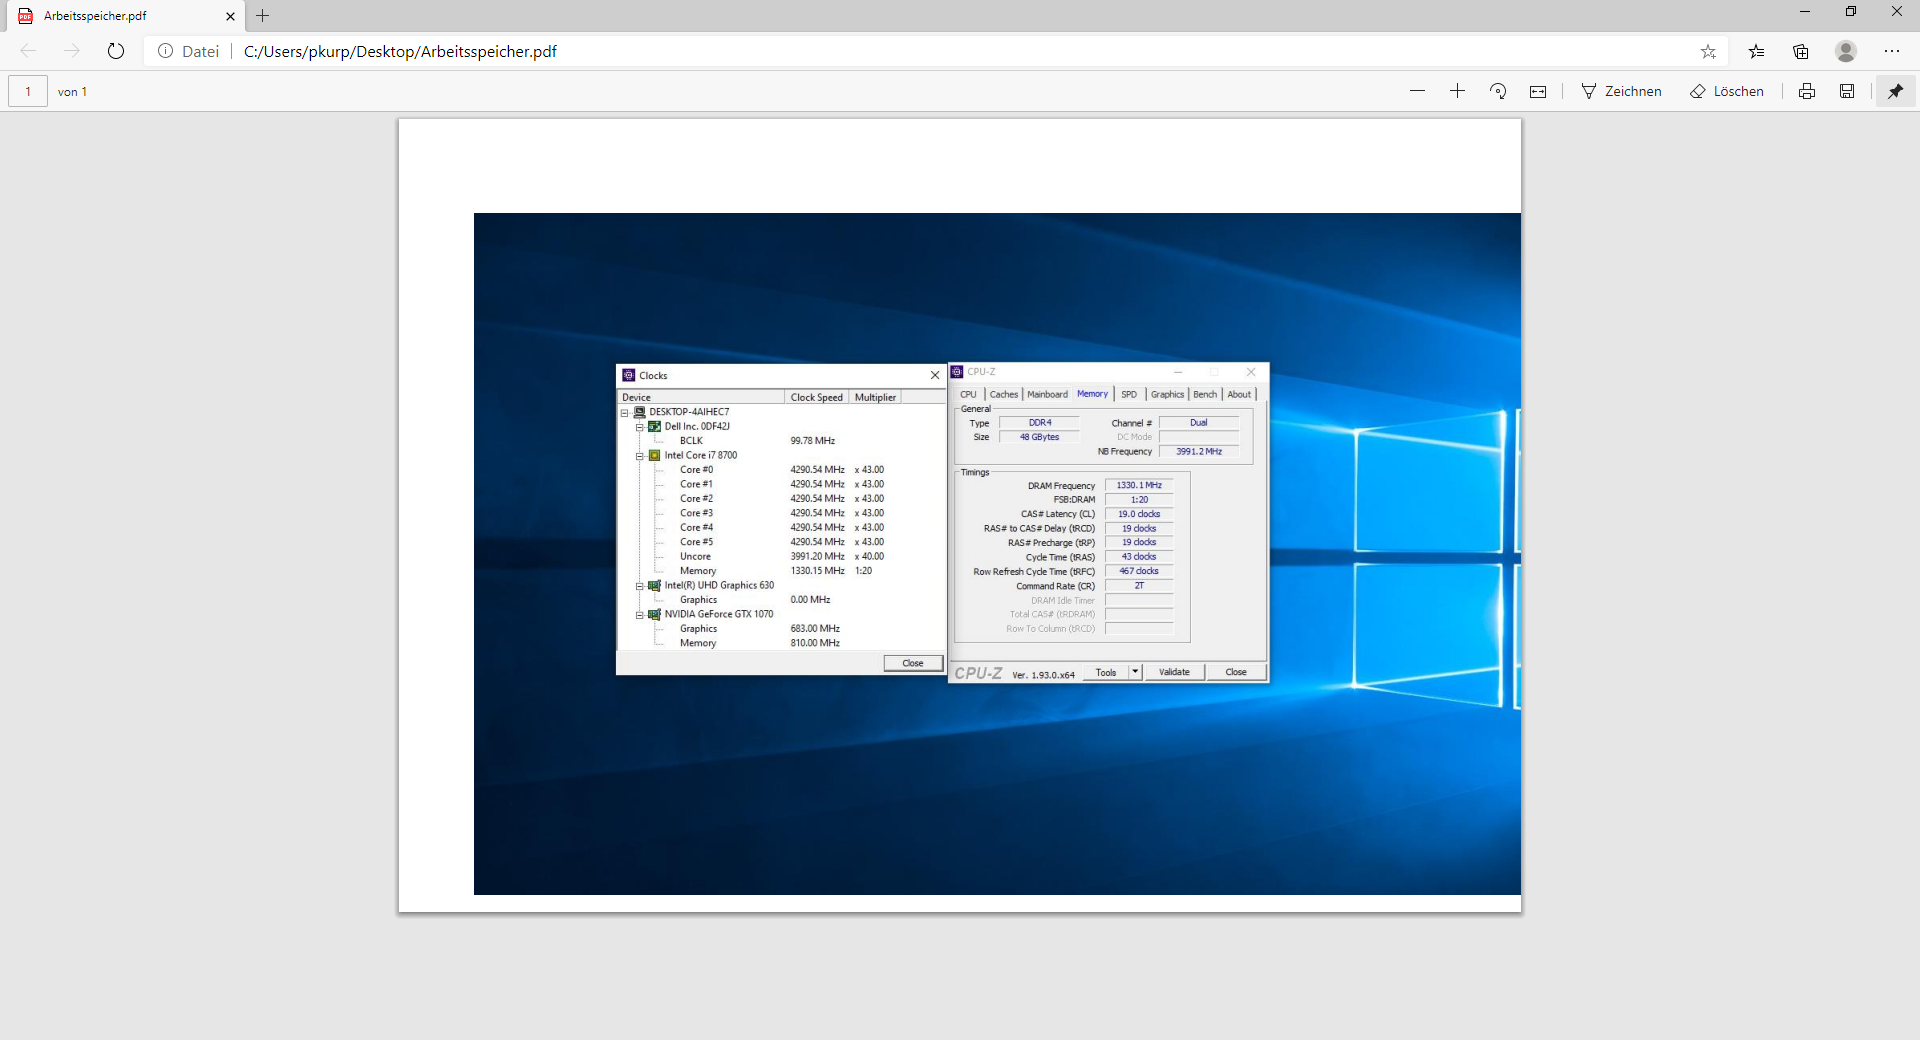Collapse the NVIDIA GeForce GTX 1070 node
Viewport: 1920px width, 1040px height.
640,615
